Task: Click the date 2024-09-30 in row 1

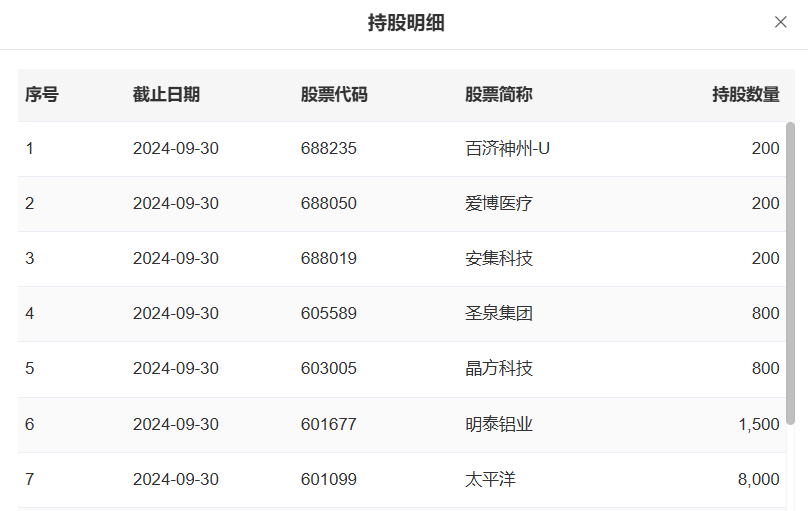Action: click(x=176, y=148)
